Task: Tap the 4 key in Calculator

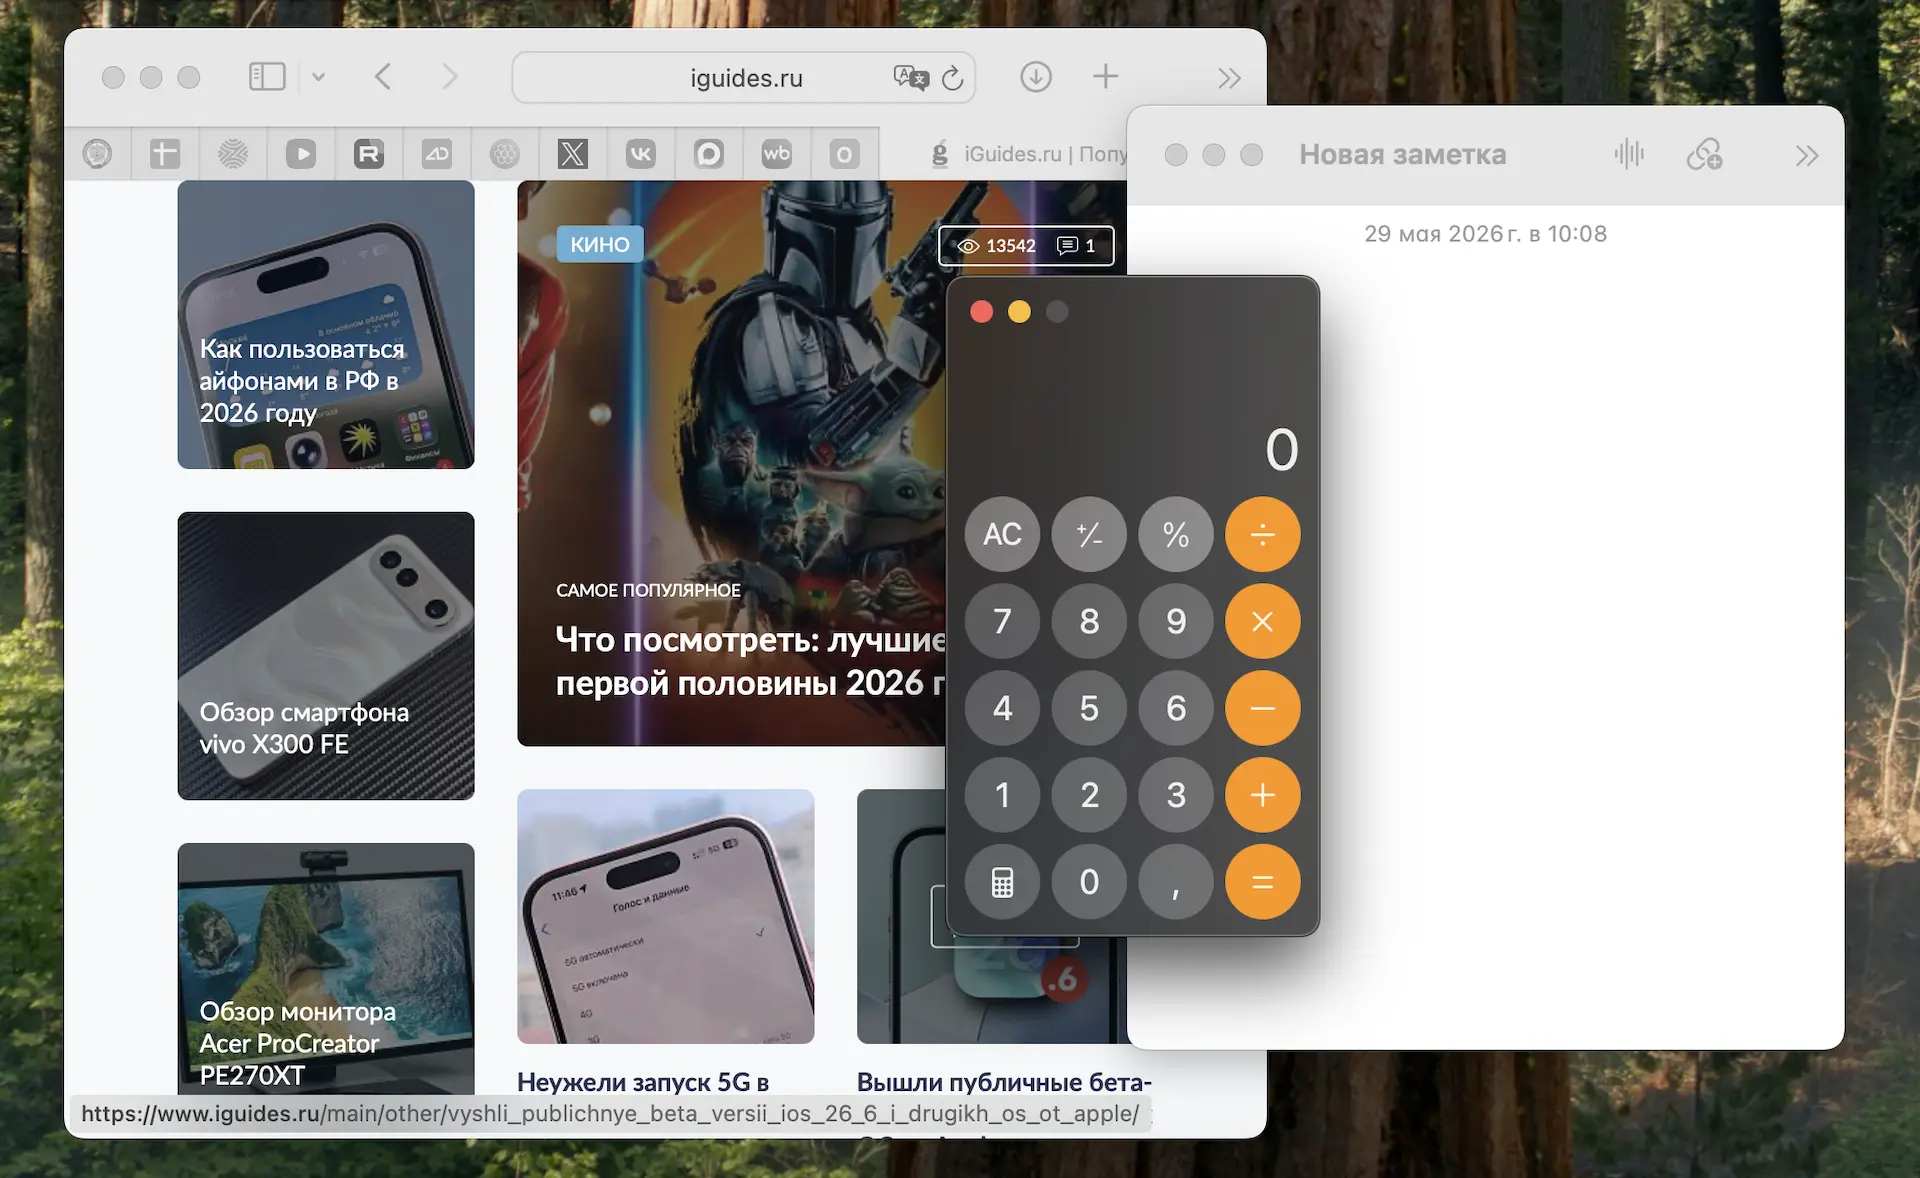Action: [x=1002, y=708]
